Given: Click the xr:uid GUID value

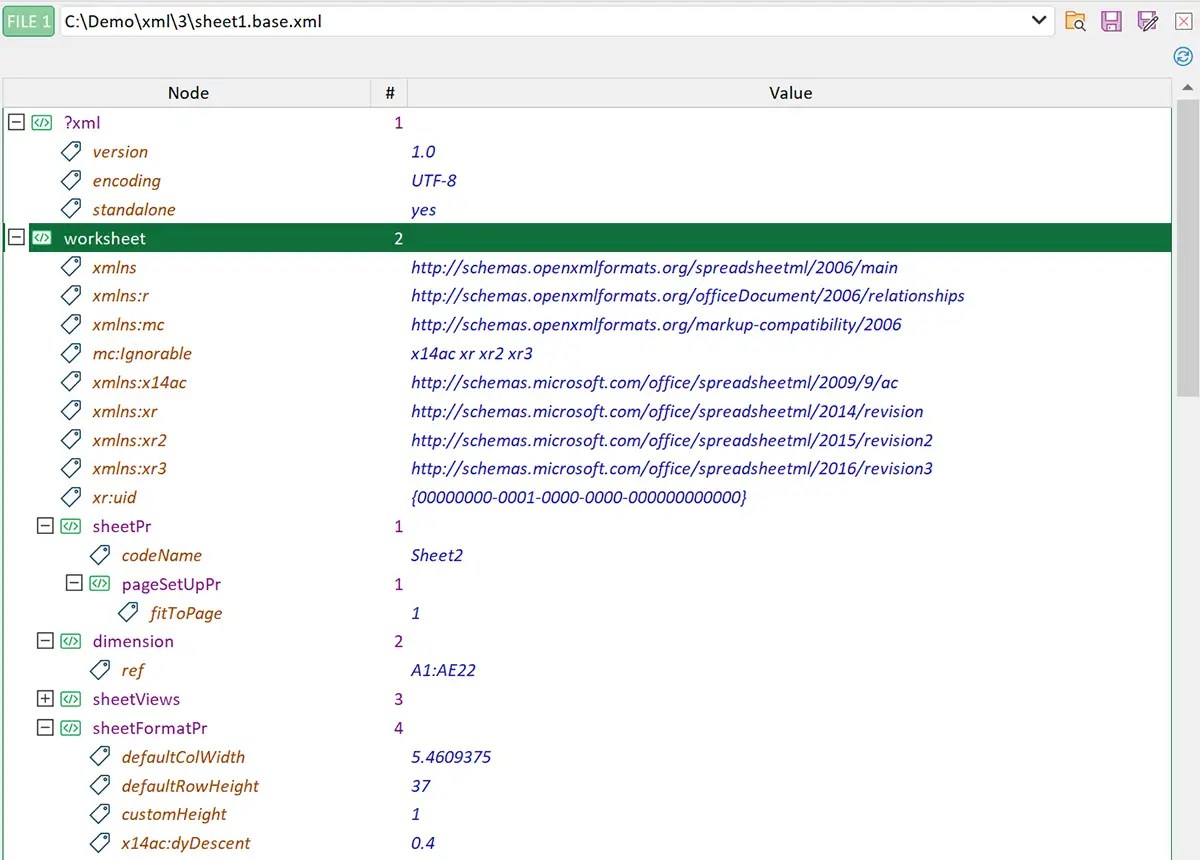Looking at the screenshot, I should [x=578, y=497].
